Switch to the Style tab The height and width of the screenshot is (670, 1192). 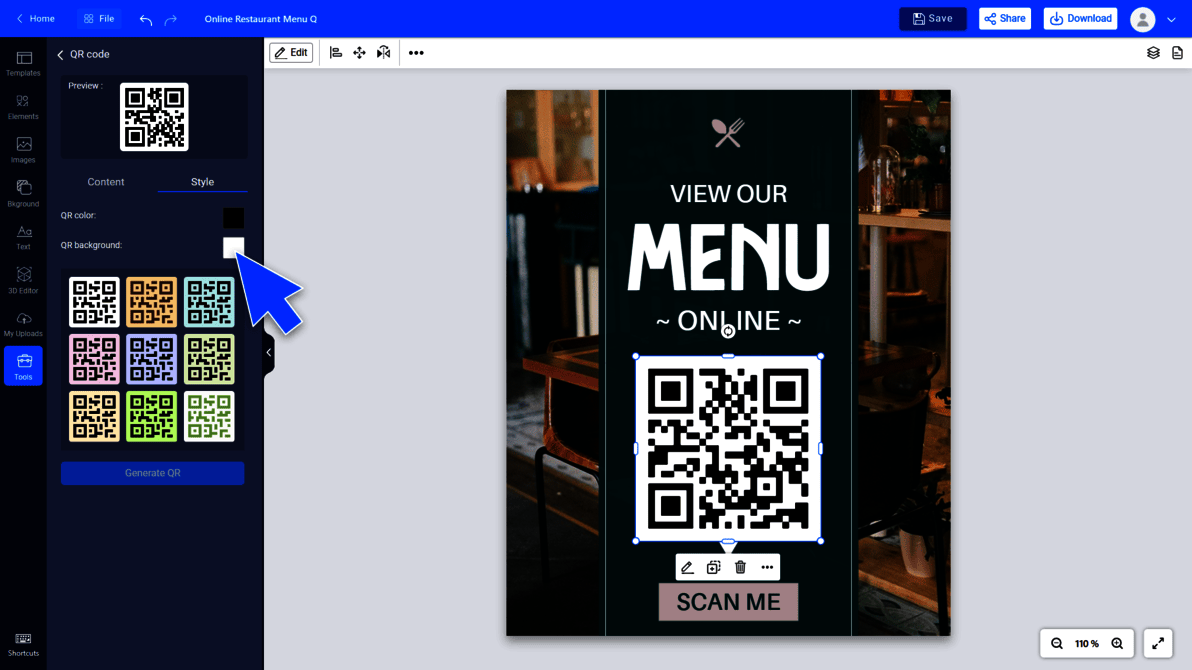(x=202, y=181)
